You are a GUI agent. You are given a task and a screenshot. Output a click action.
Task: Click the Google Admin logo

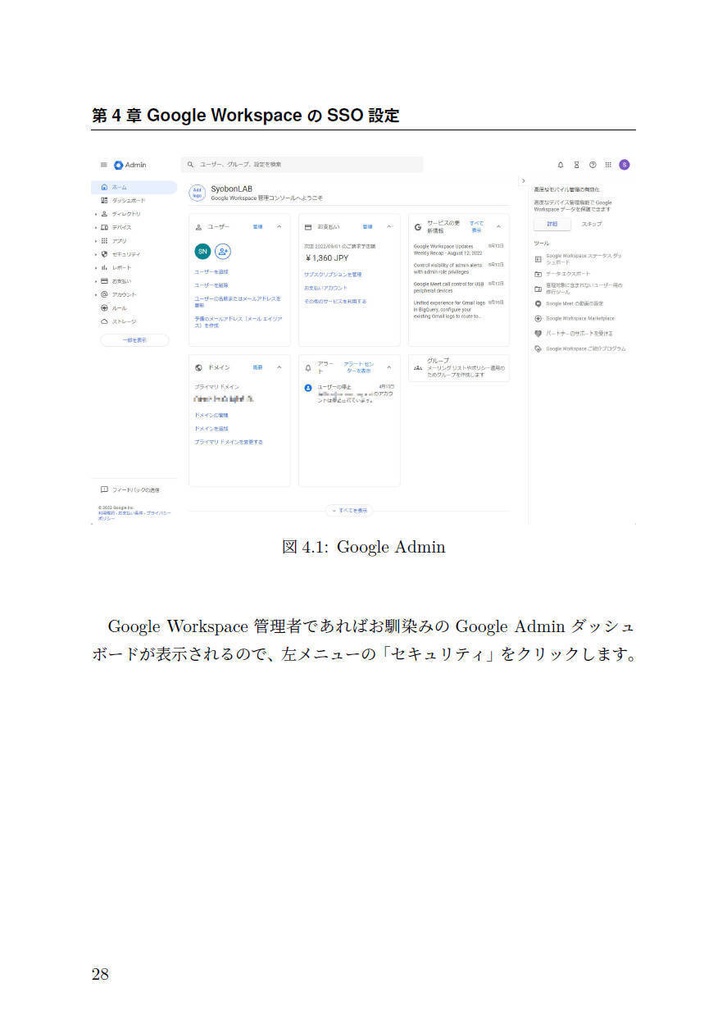[x=130, y=165]
